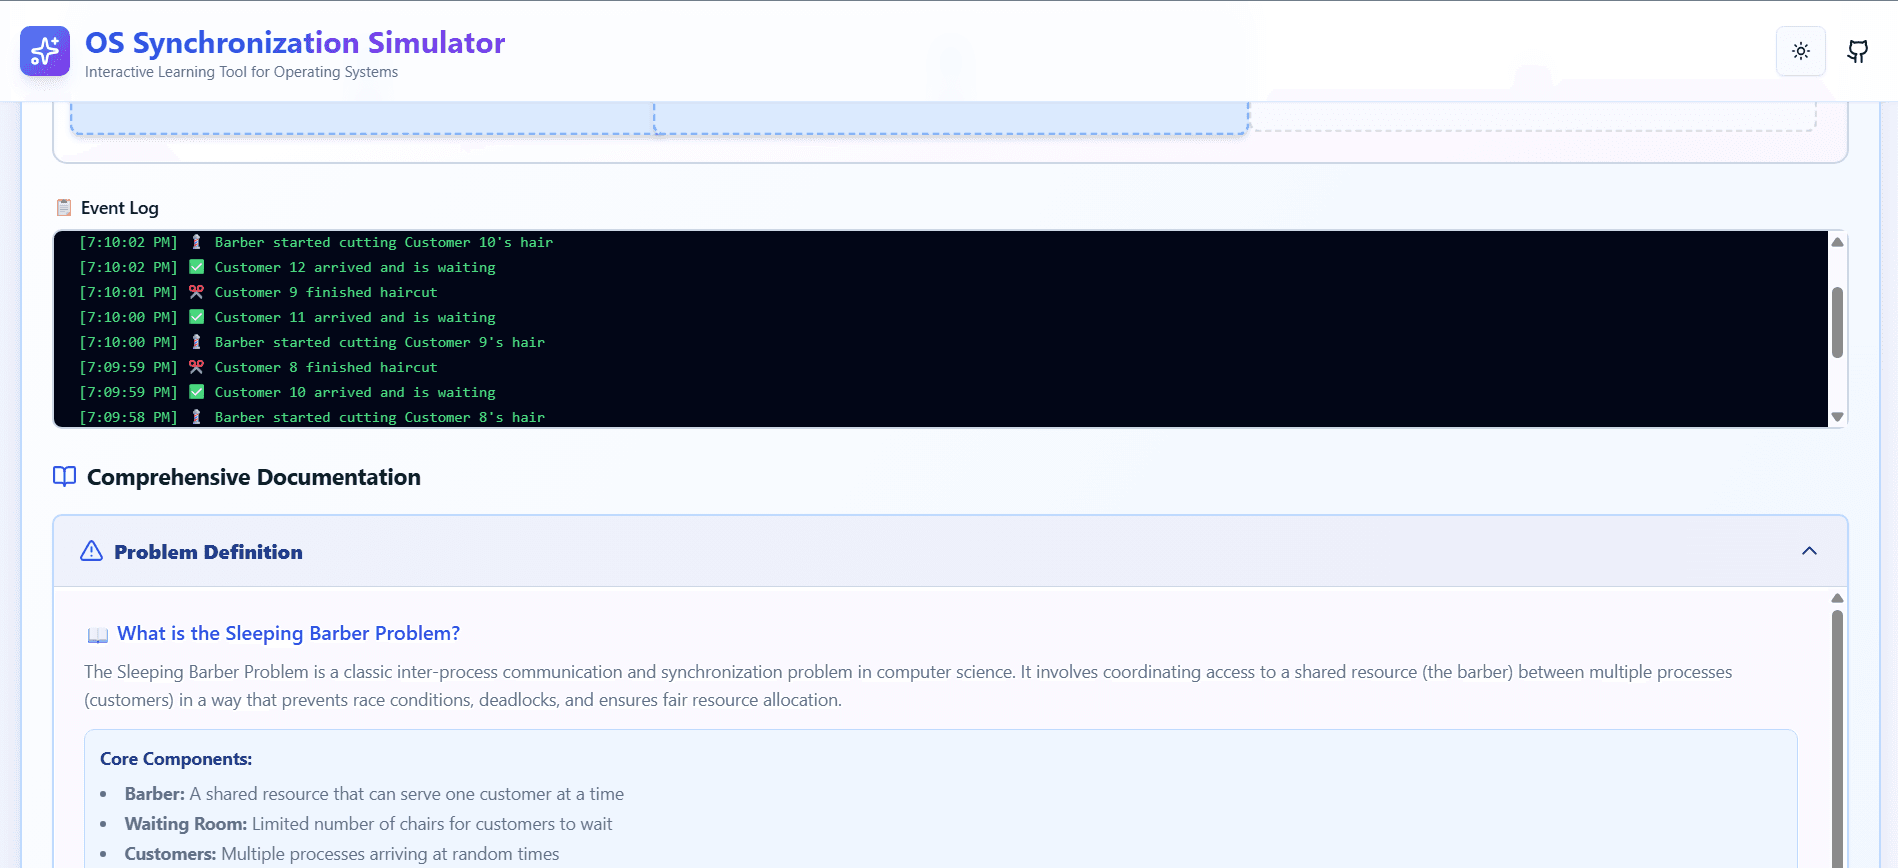Click the 'Barber:' bullet item
Screen dimensions: 1898x868
pos(374,794)
